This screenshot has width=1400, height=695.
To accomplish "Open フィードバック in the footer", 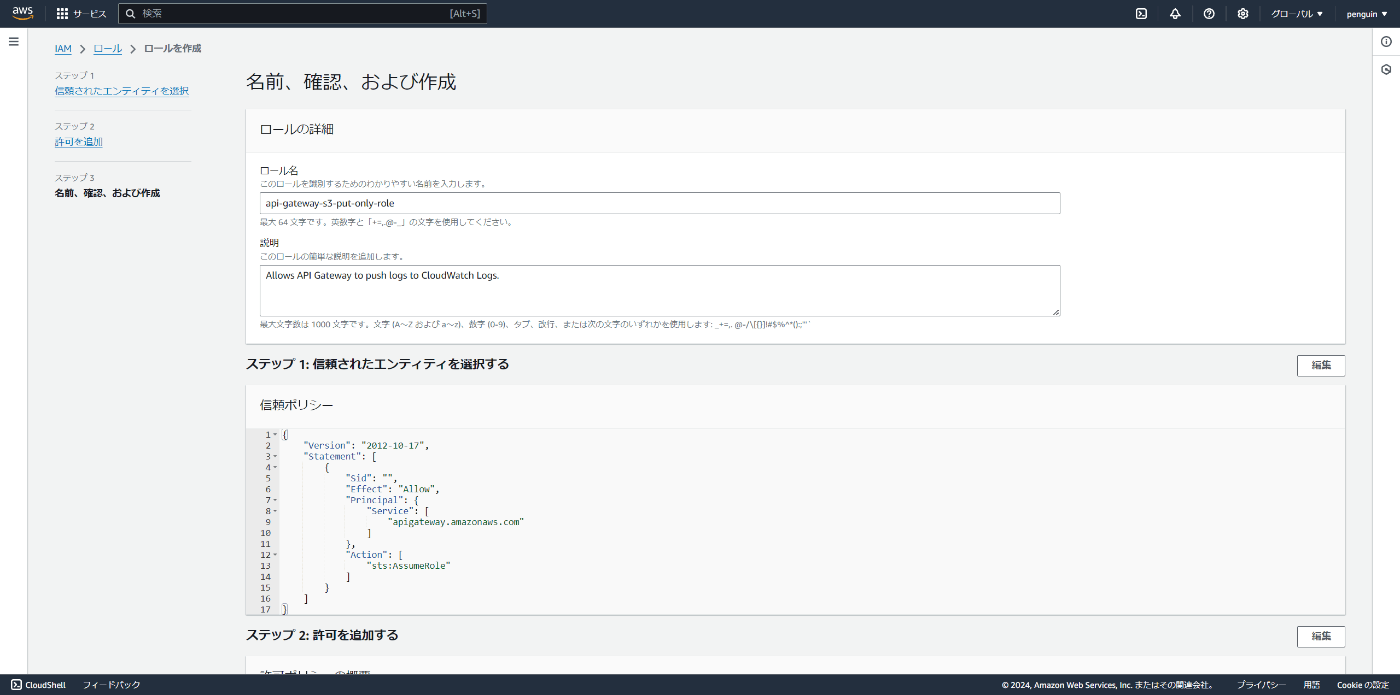I will click(111, 685).
